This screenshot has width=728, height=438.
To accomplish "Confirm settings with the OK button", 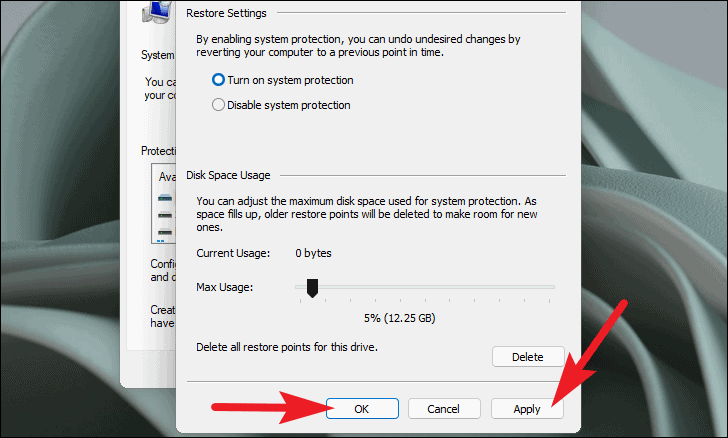I will pos(361,408).
